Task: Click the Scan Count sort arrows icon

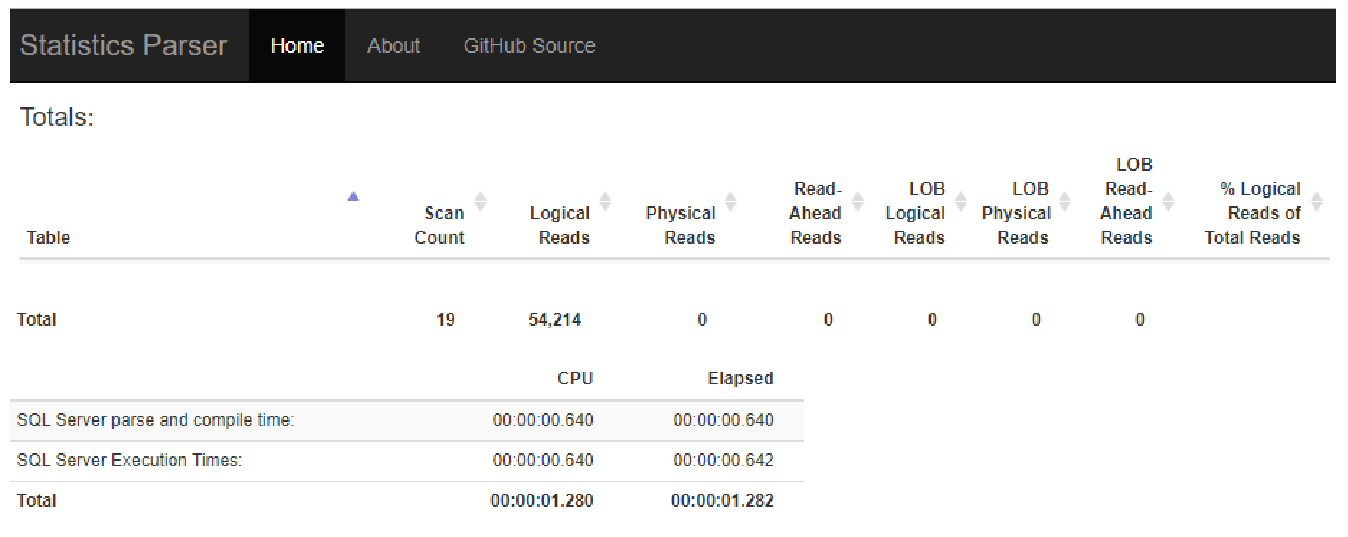Action: (480, 201)
